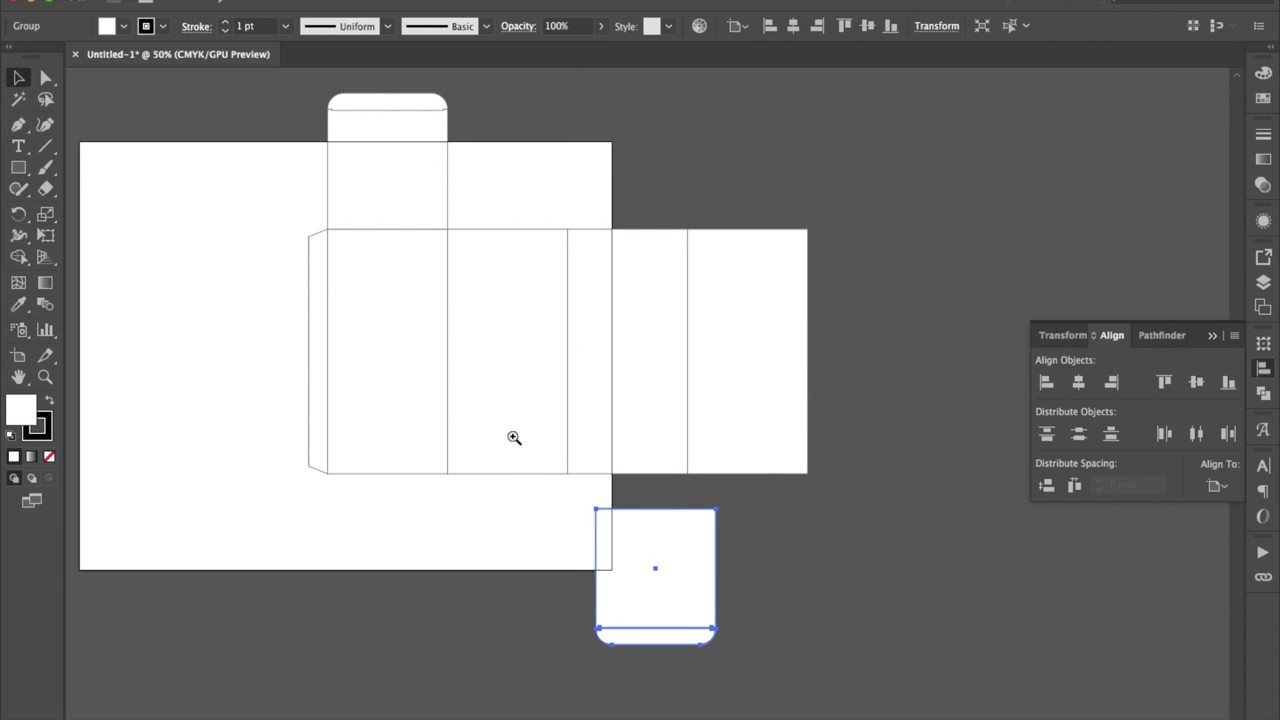Select the Scale tool
Screen dimensions: 1280x720
[x=45, y=214]
